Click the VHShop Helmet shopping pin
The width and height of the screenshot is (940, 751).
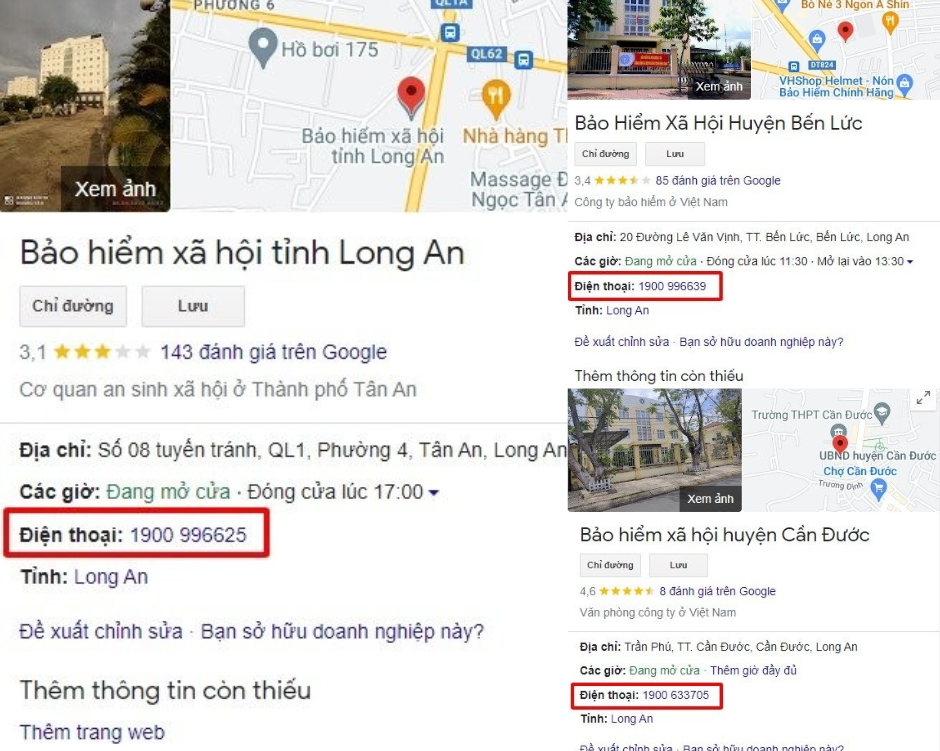(905, 85)
